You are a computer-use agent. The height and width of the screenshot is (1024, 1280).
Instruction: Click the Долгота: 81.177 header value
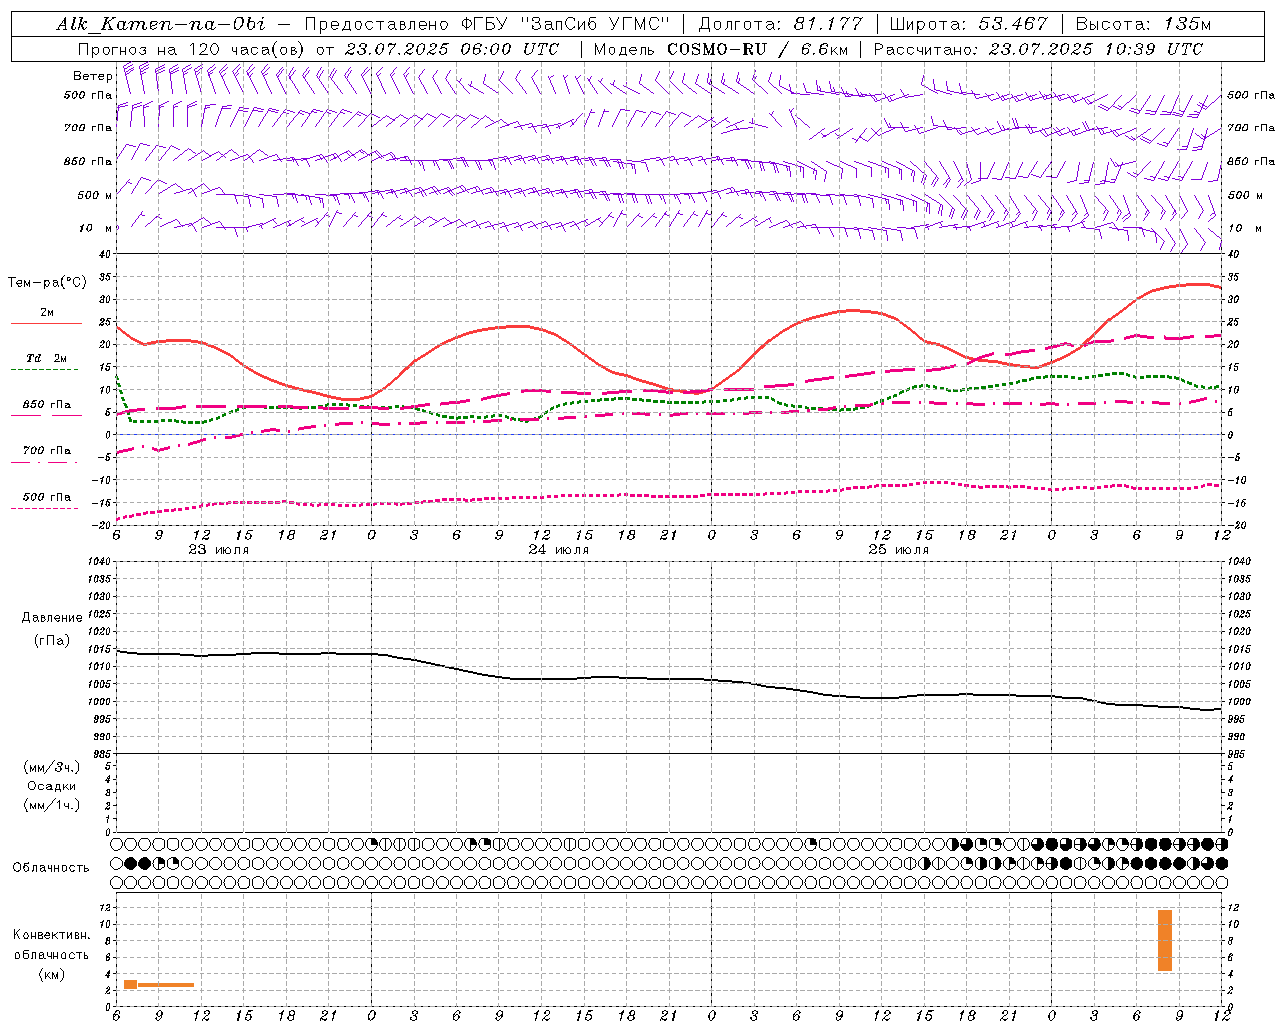pyautogui.click(x=779, y=24)
